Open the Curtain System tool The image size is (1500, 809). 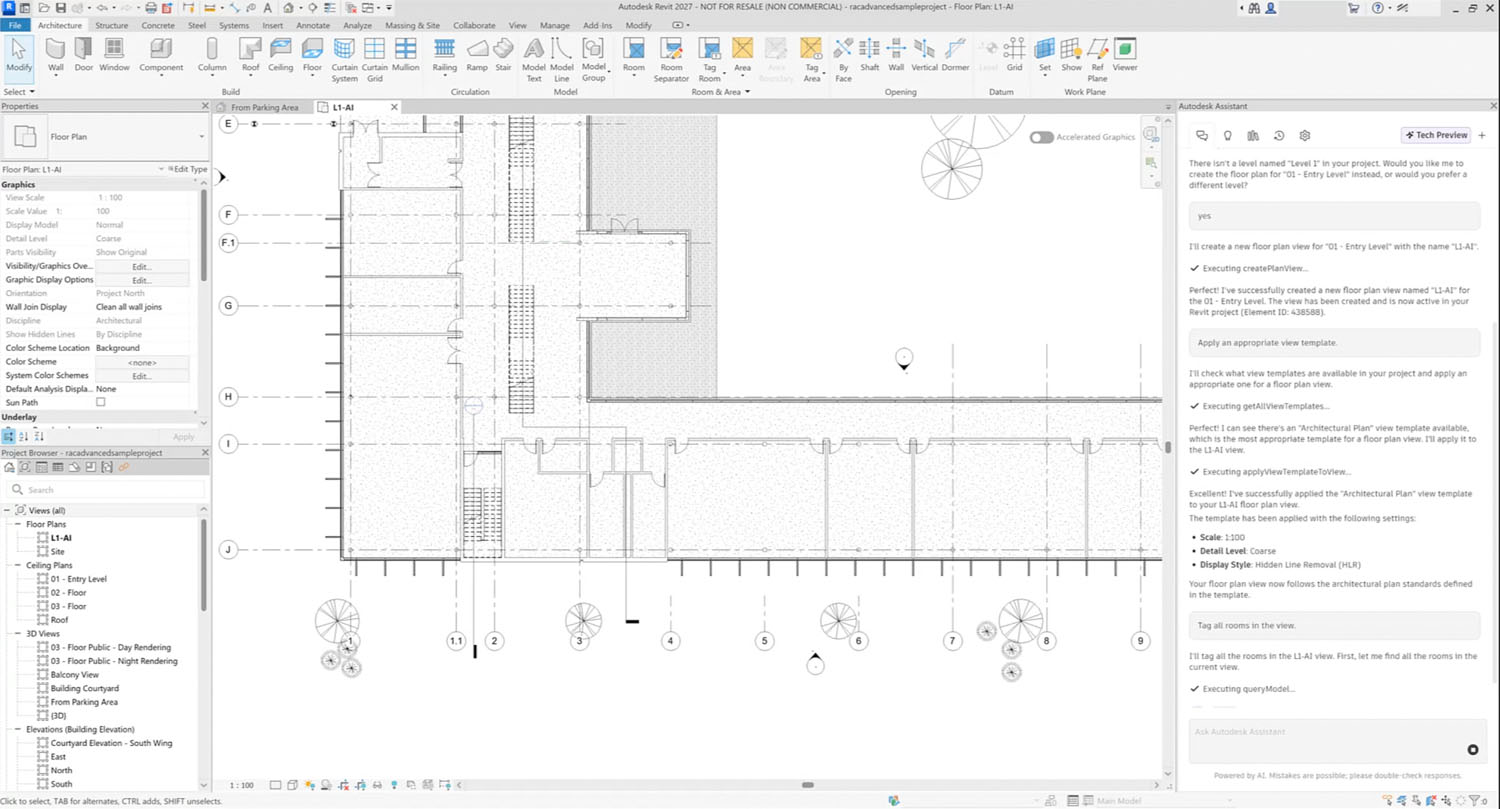click(344, 60)
